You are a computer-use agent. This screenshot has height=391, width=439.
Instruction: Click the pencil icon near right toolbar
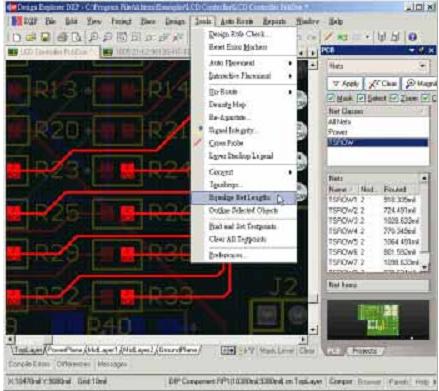[x=328, y=37]
